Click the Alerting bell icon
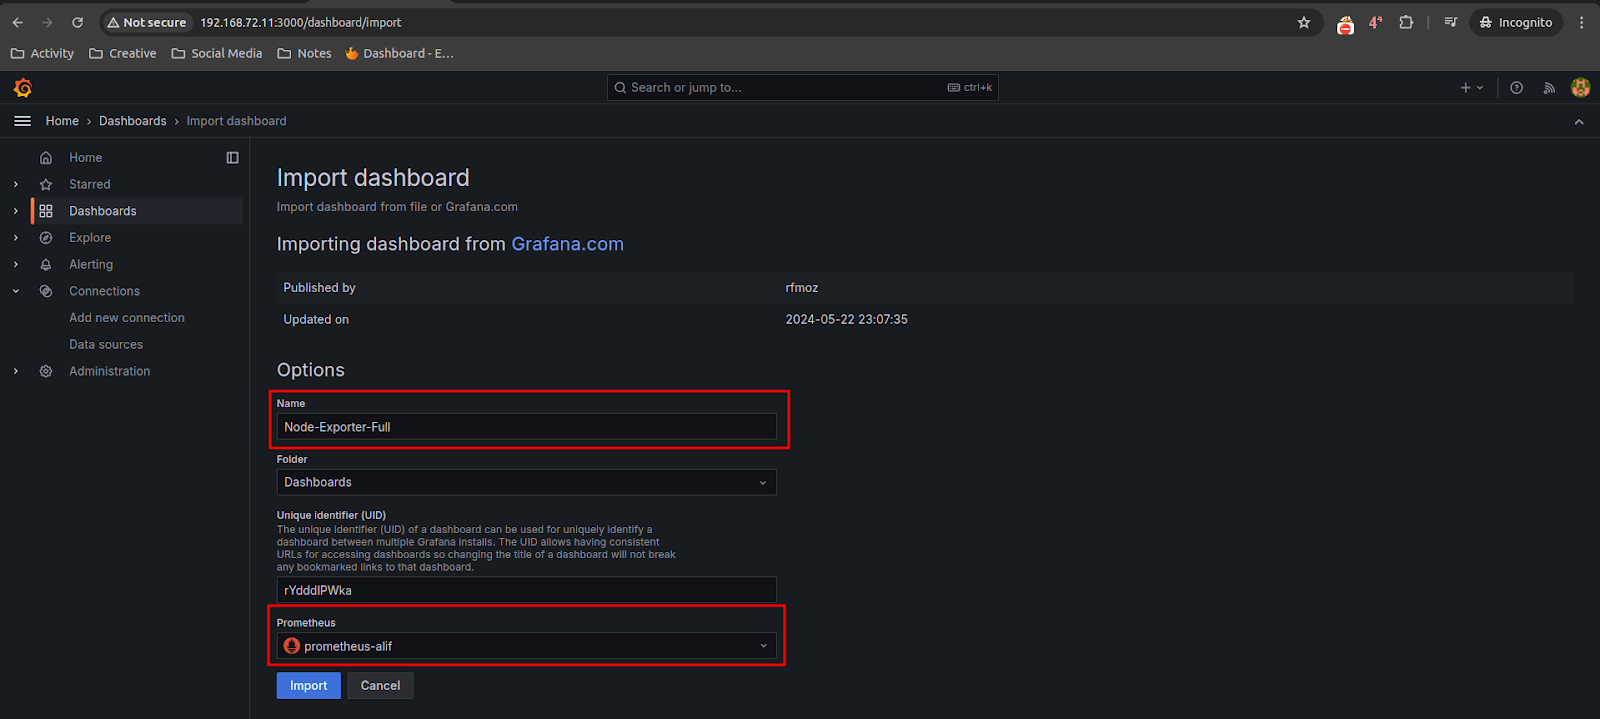The image size is (1600, 719). [46, 265]
